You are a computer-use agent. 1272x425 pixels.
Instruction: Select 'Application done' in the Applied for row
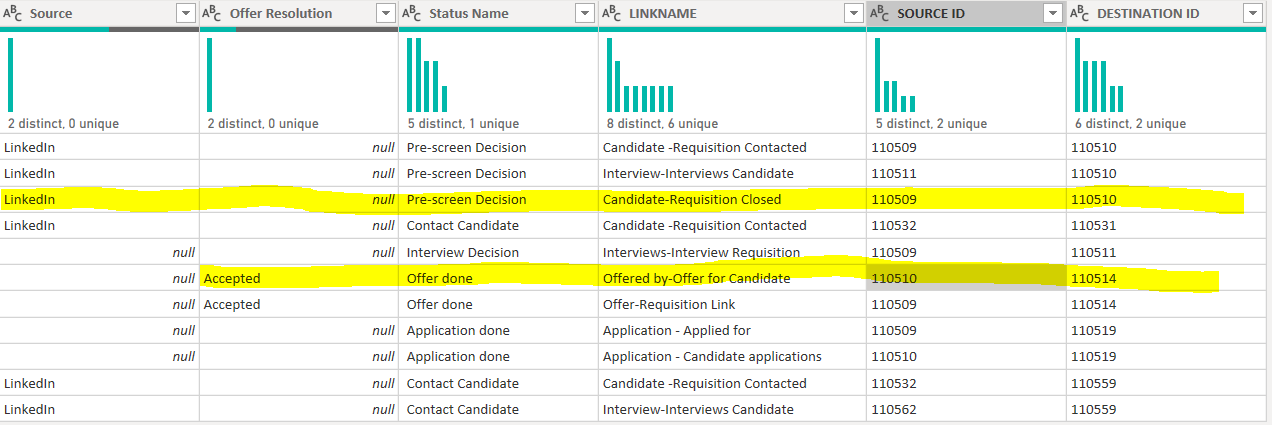coord(498,330)
